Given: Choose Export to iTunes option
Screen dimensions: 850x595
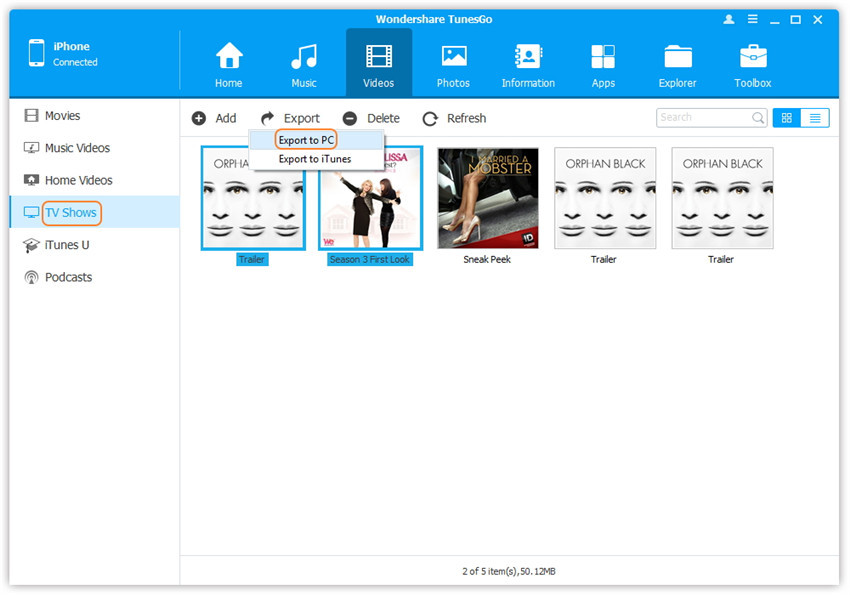Looking at the screenshot, I should click(x=314, y=159).
